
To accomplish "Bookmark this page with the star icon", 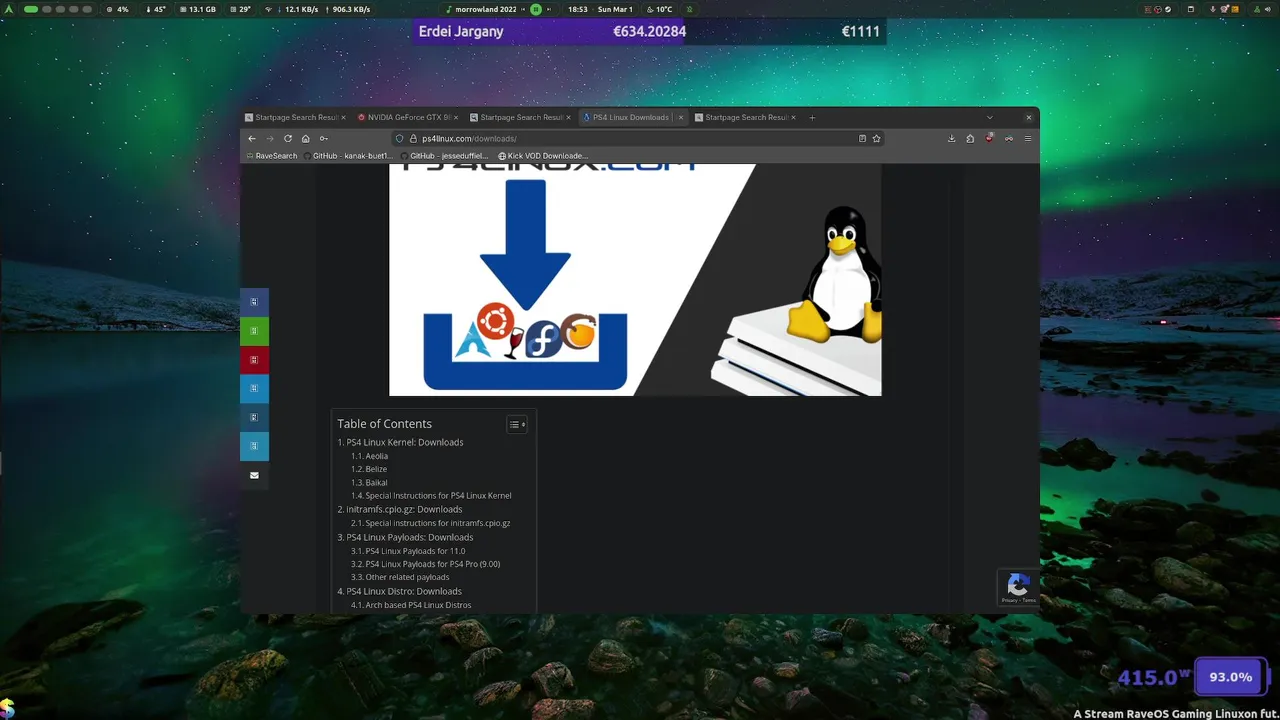I will click(x=876, y=138).
